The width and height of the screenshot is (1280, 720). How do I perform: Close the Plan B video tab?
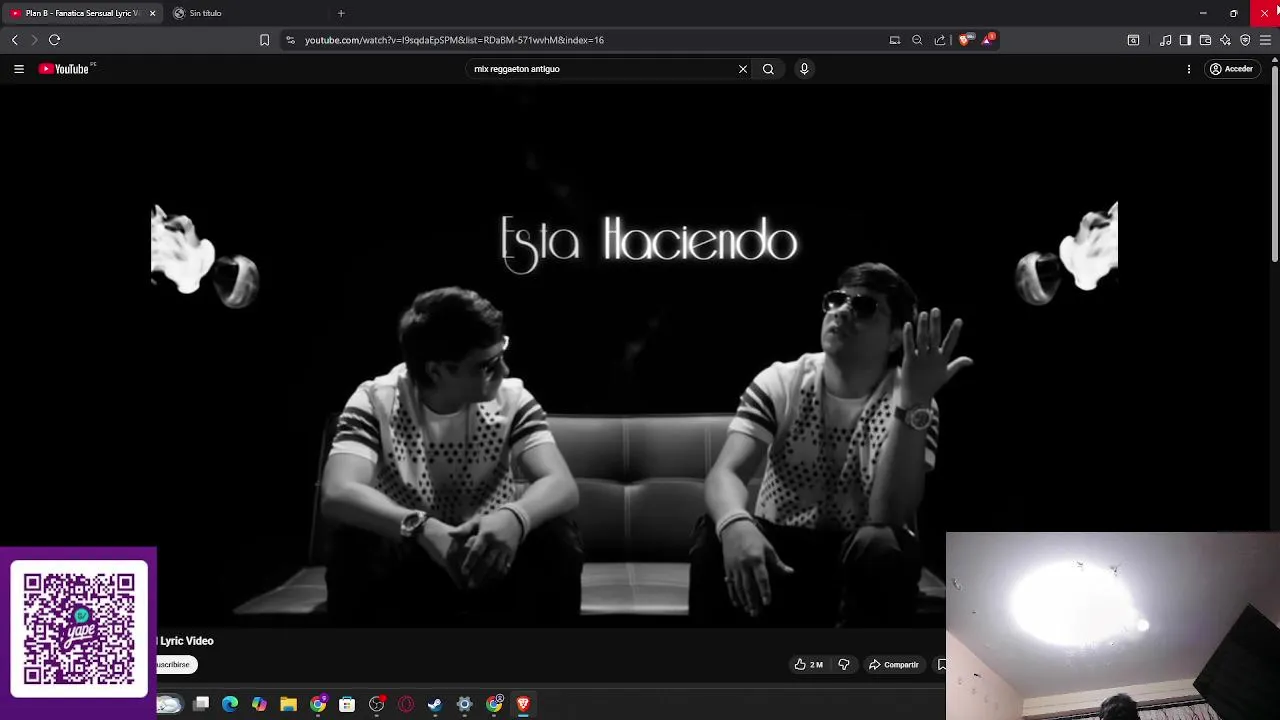(152, 13)
